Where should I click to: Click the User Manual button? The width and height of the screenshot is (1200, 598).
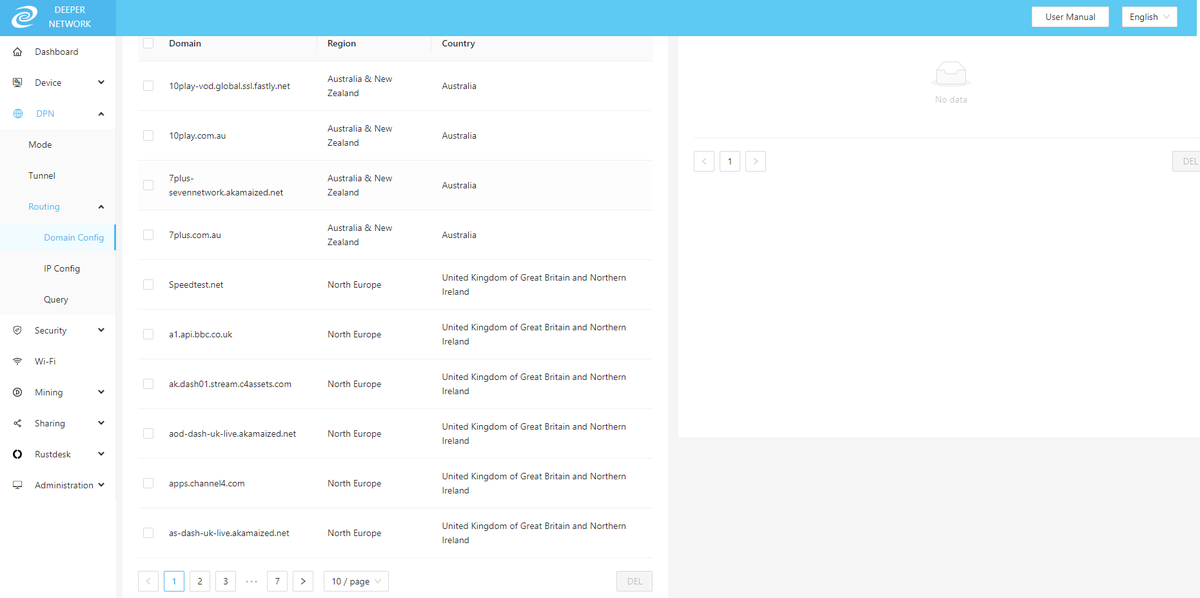point(1070,17)
